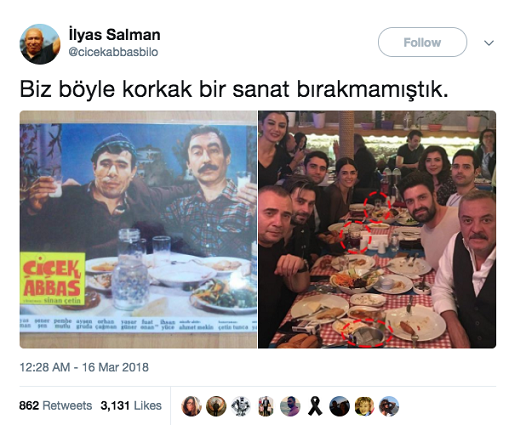The height and width of the screenshot is (425, 509).
Task: Open the last liker's camera avatar
Action: point(389,406)
